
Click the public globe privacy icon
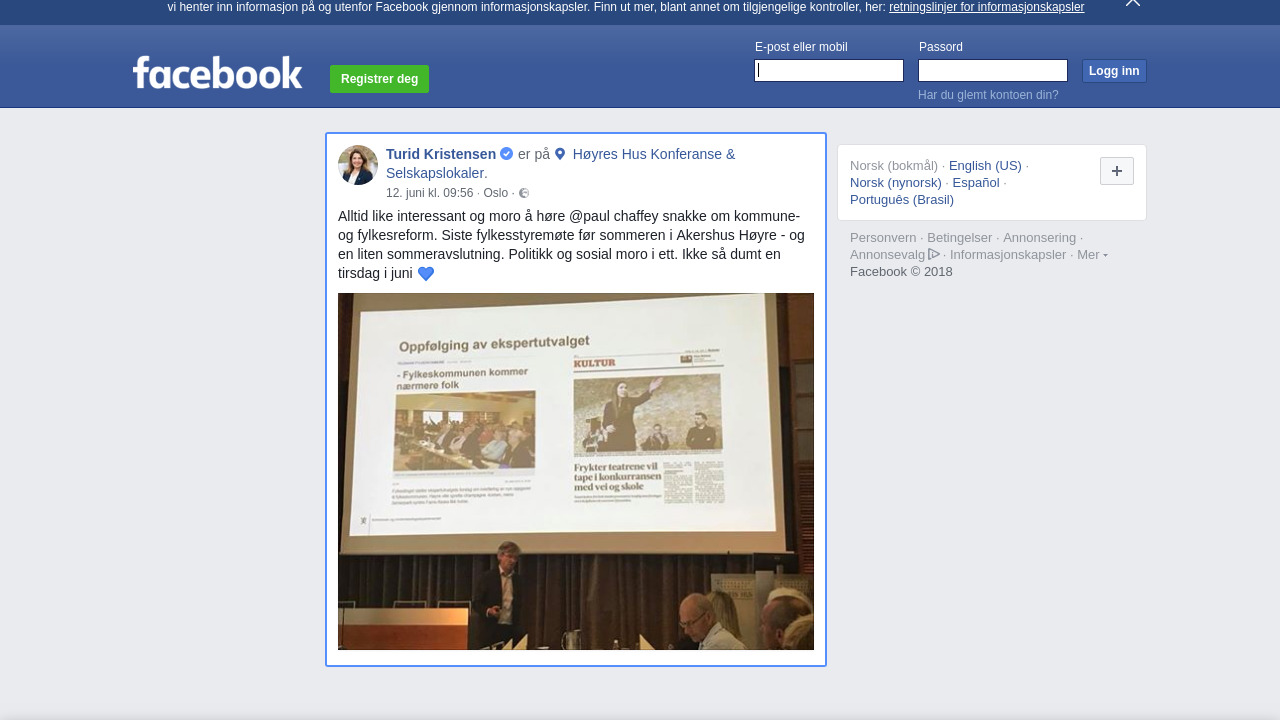[x=524, y=193]
